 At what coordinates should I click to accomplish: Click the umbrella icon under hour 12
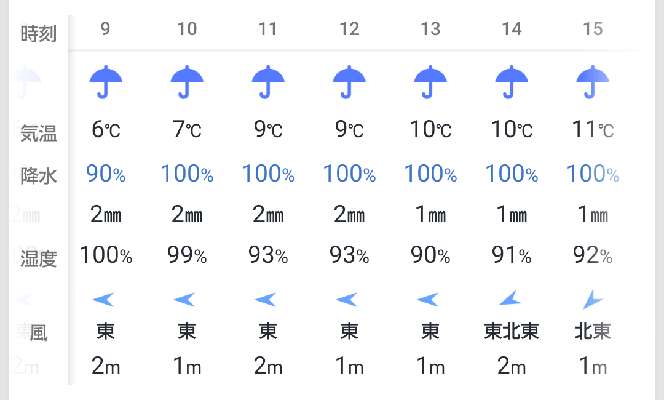(349, 82)
